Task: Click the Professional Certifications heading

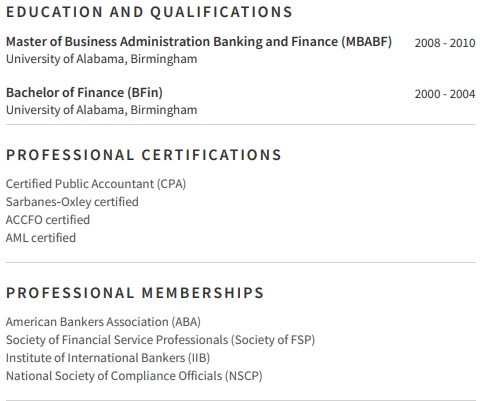Action: pos(144,155)
